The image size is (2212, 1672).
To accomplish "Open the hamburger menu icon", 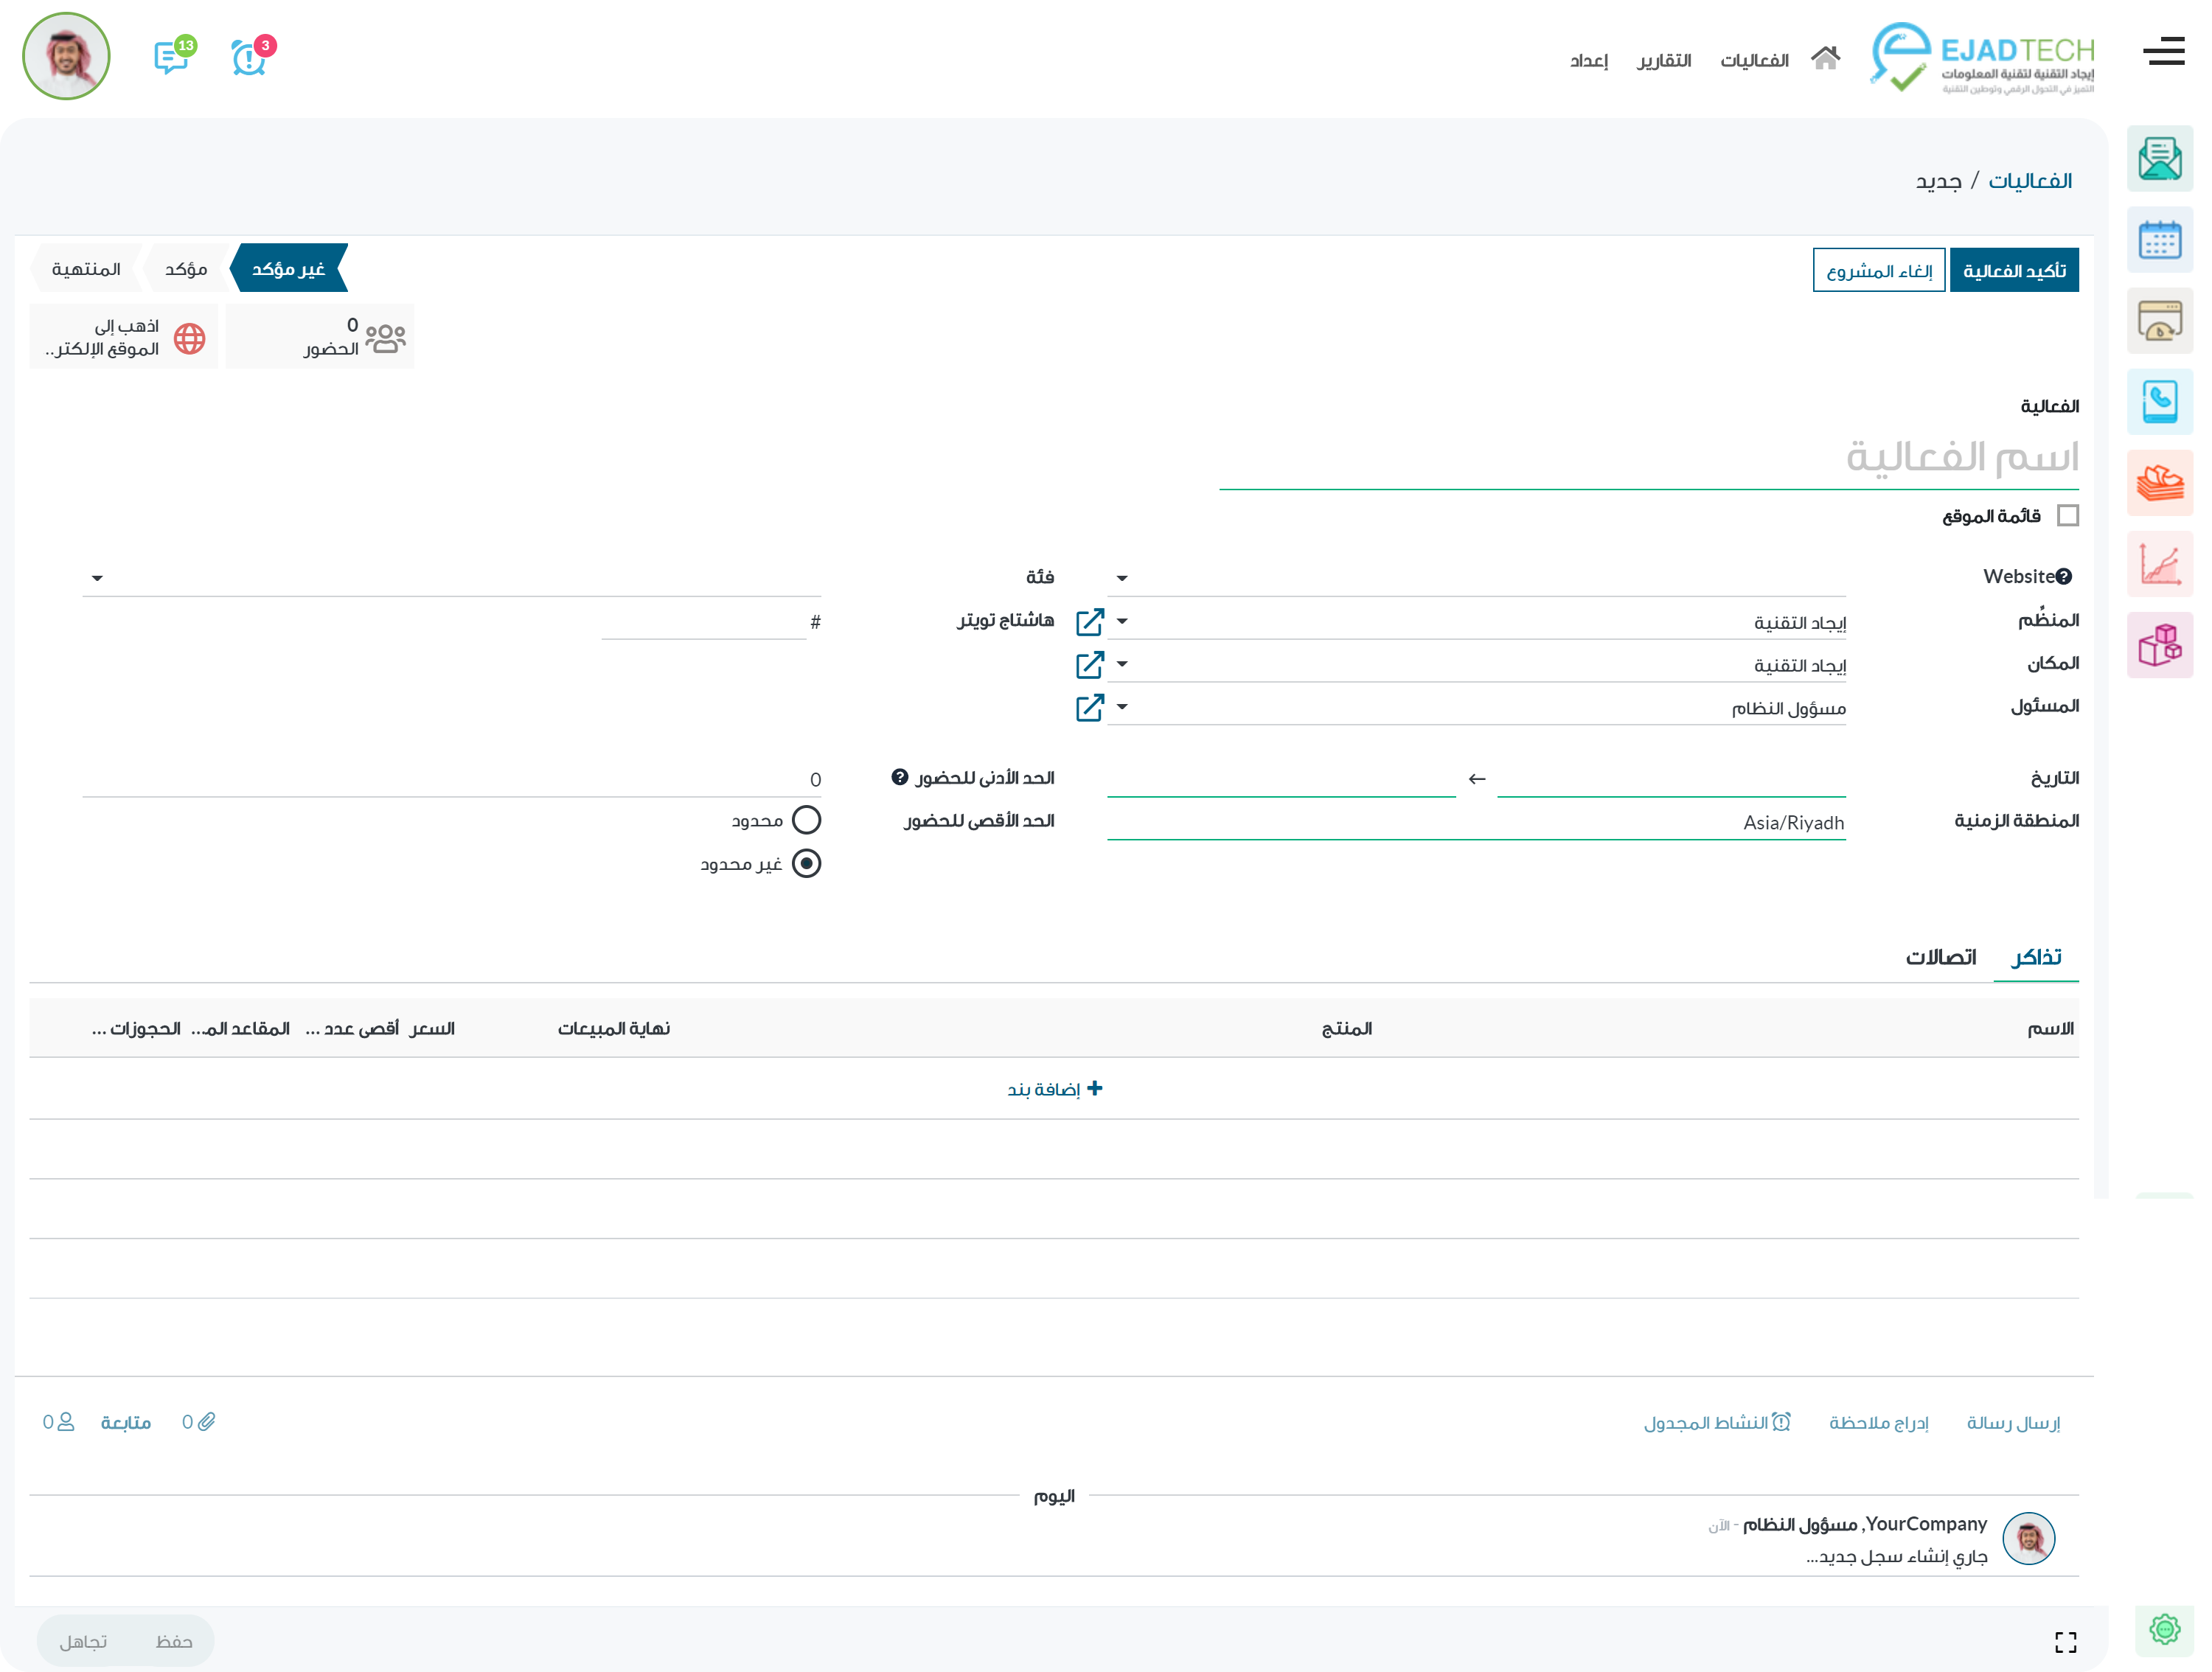I will [2163, 52].
